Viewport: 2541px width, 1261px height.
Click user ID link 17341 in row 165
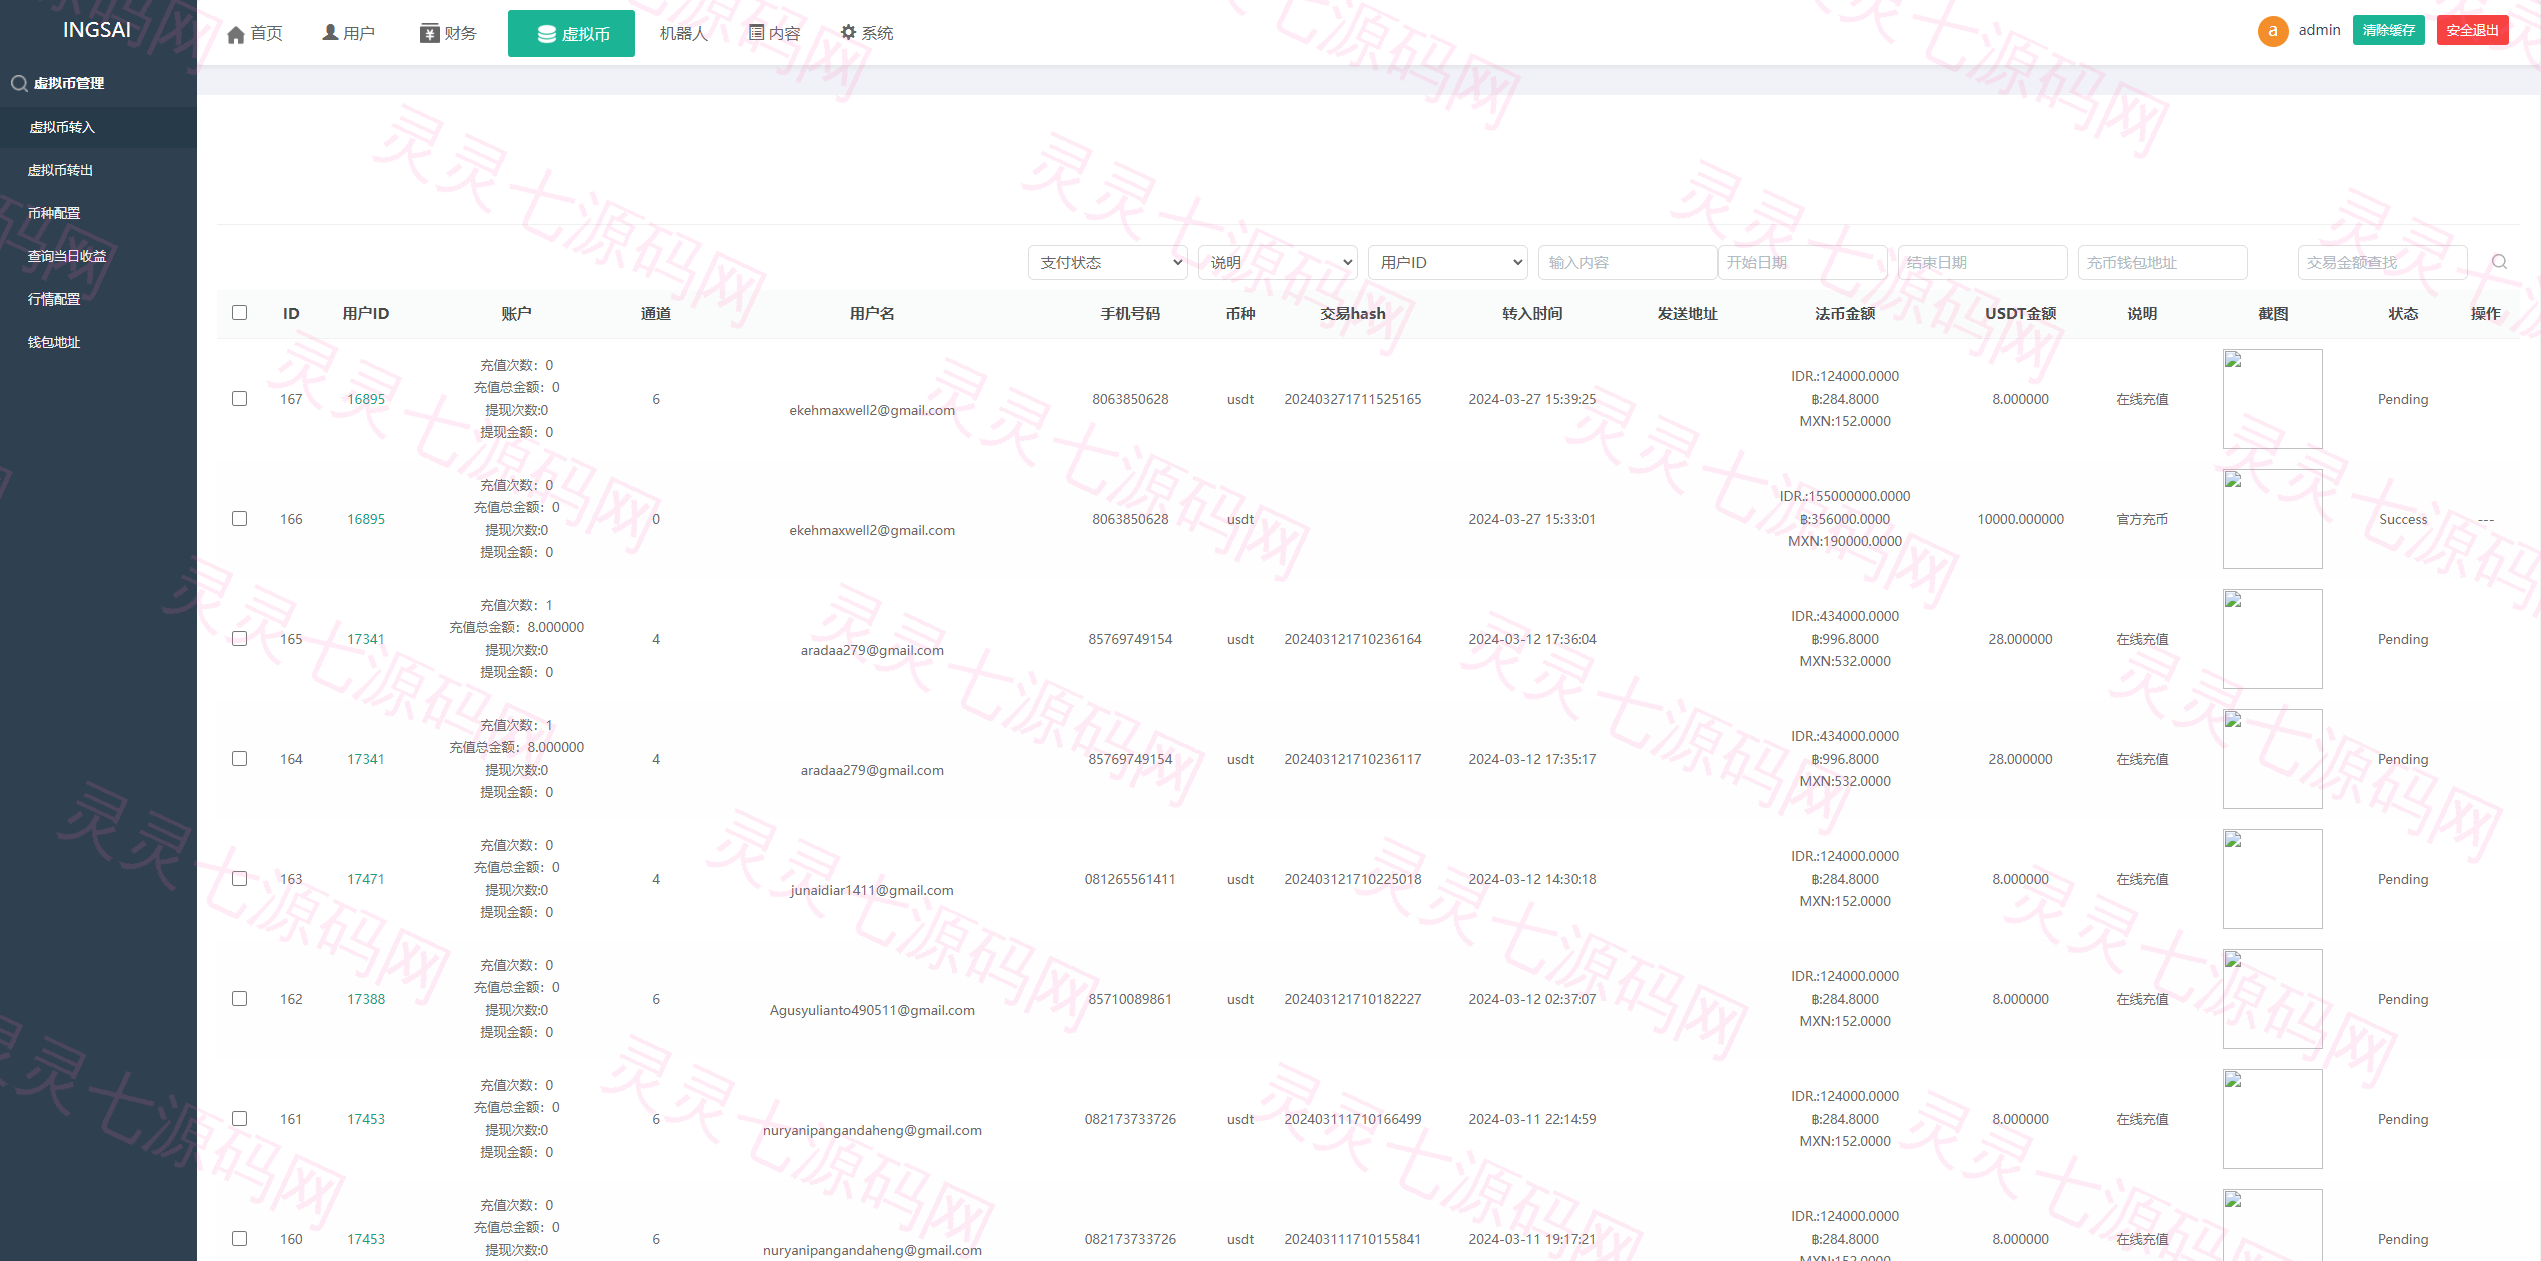coord(366,639)
